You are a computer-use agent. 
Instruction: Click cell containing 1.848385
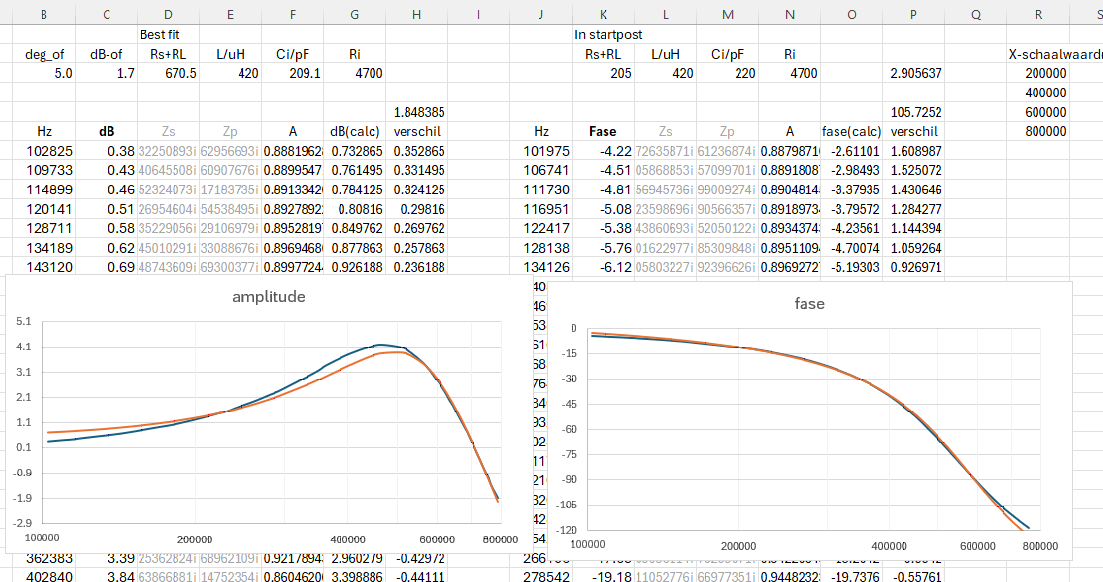[416, 112]
